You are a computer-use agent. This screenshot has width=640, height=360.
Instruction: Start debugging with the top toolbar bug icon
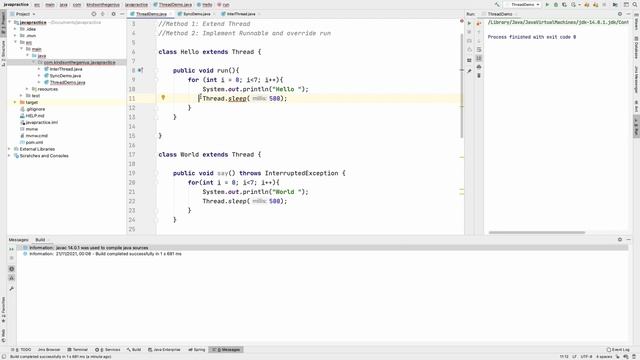point(556,4)
